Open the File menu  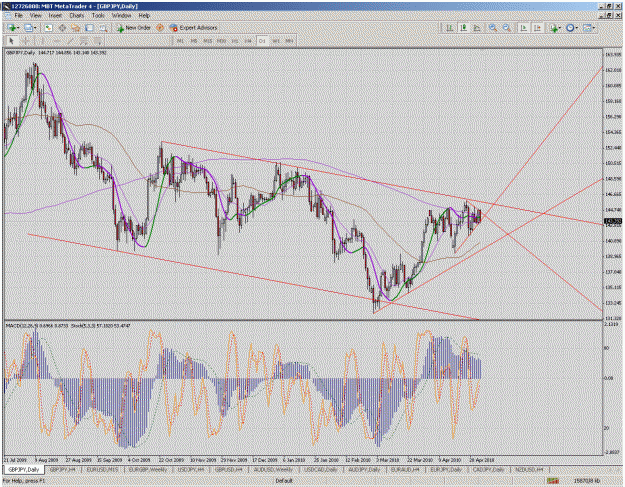(18, 16)
